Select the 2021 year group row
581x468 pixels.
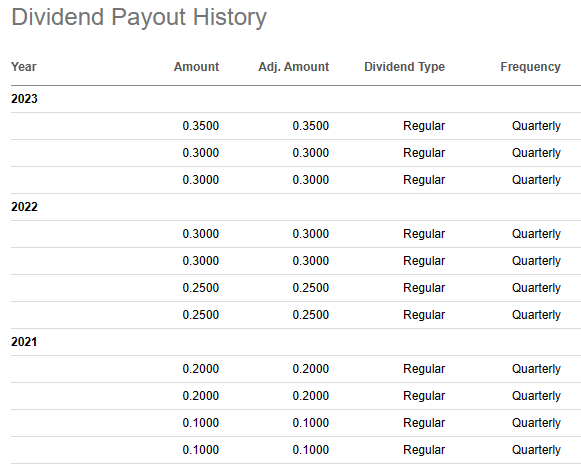pyautogui.click(x=296, y=342)
